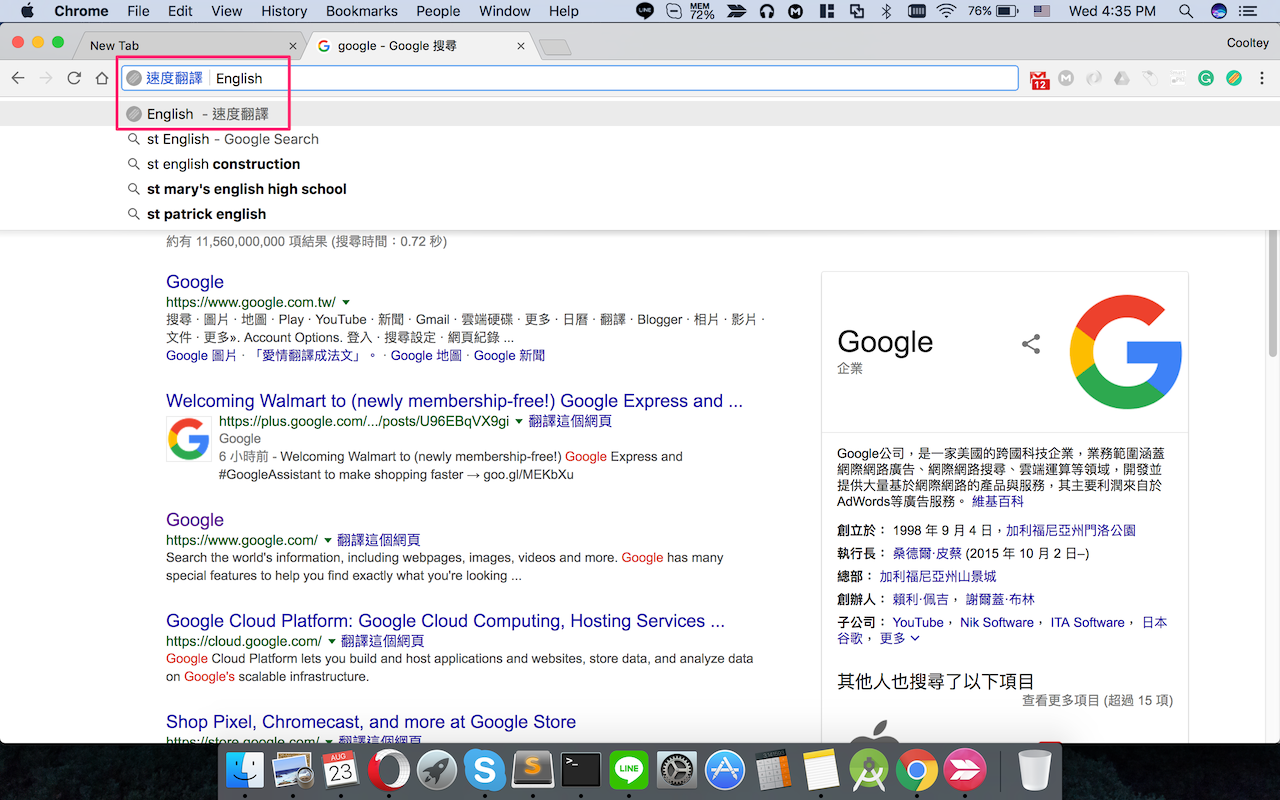Open the Google Cloud Platform result link

(445, 621)
